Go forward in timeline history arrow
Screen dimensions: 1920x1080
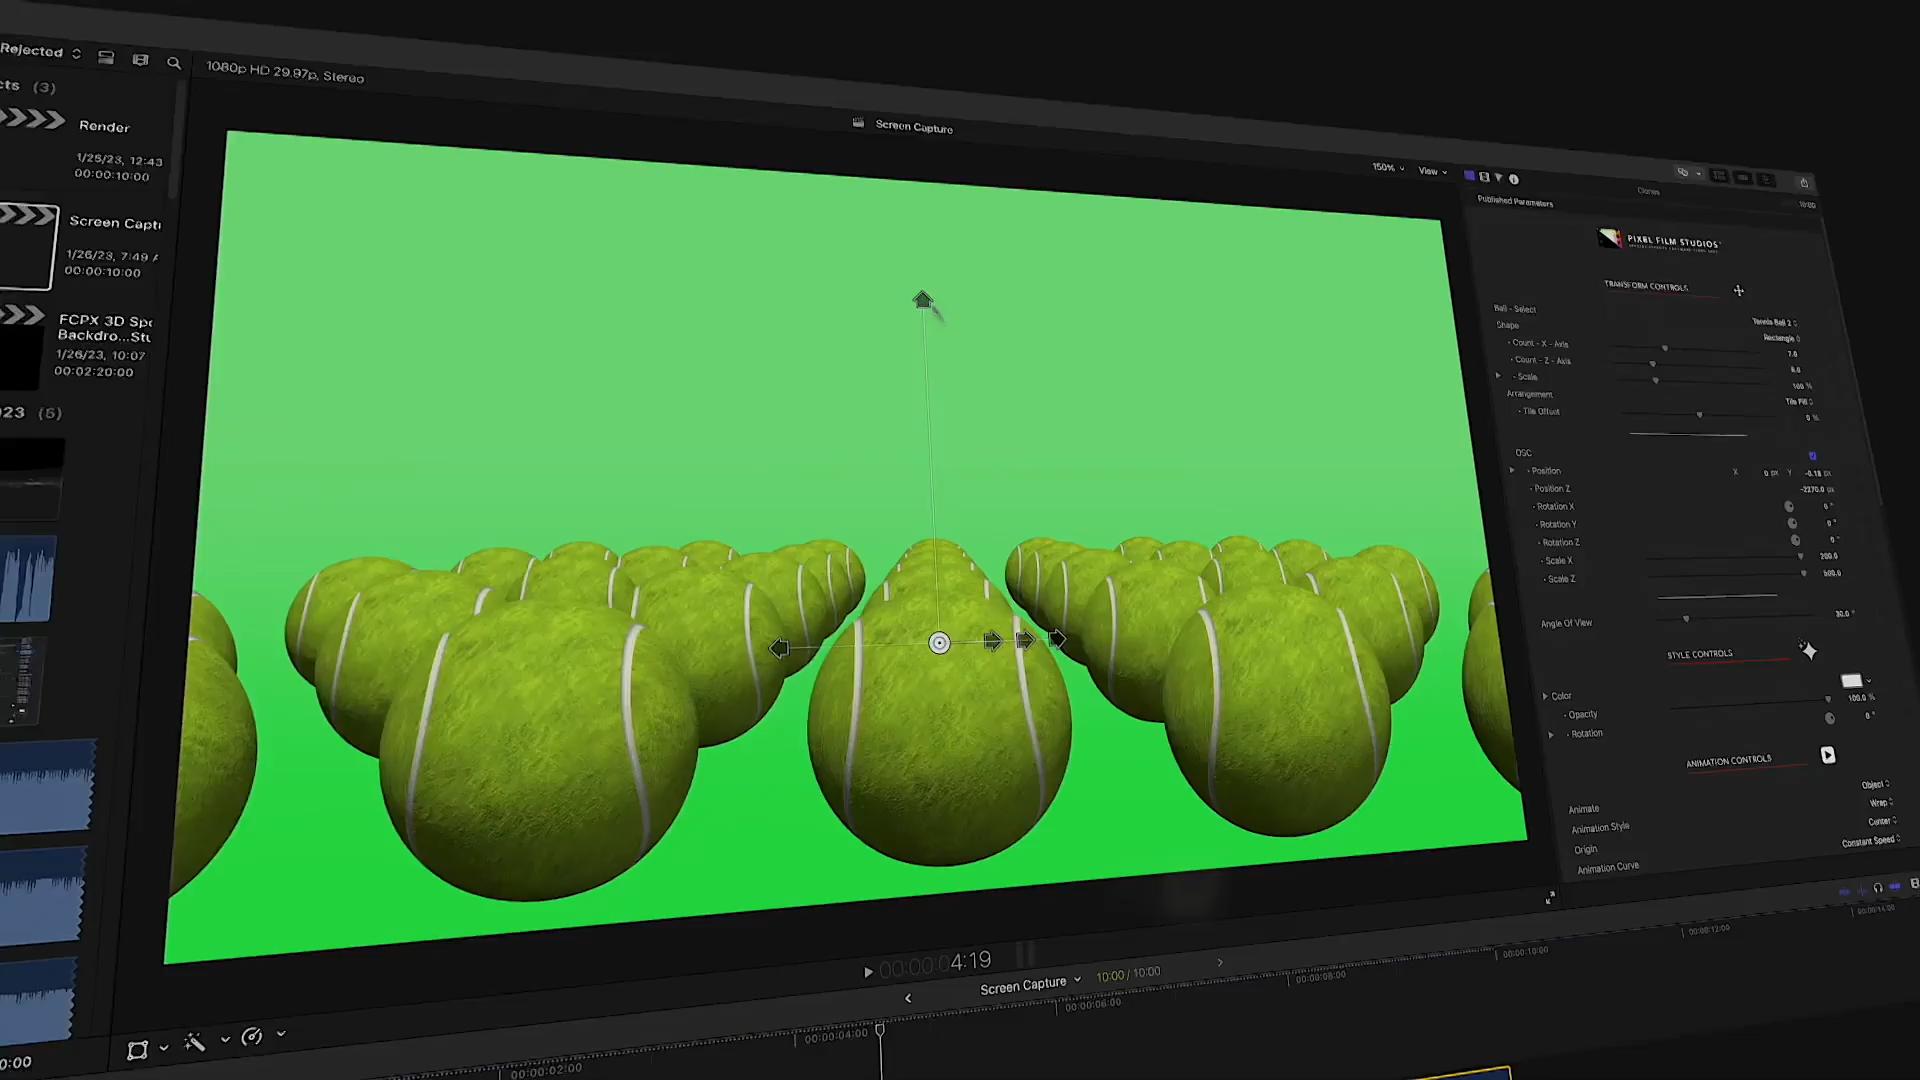[x=1219, y=962]
